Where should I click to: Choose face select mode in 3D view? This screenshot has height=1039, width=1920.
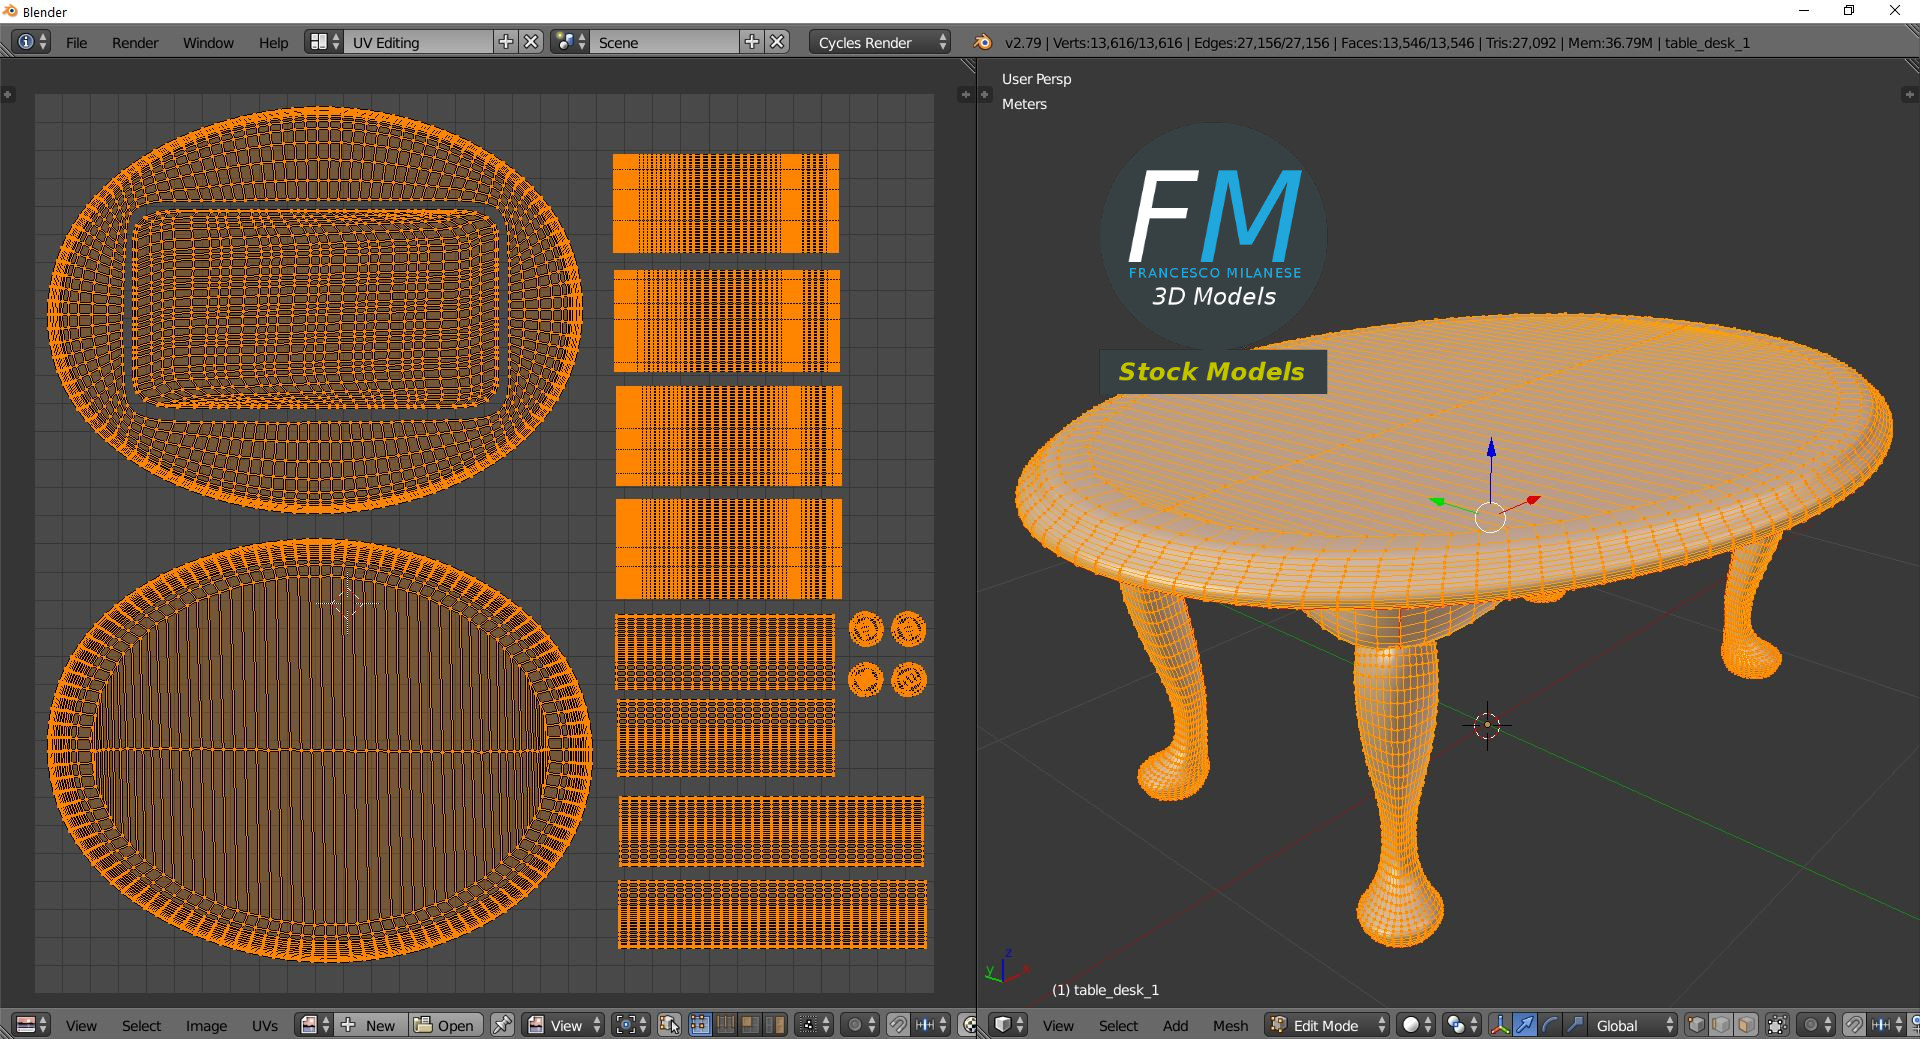(x=1746, y=1025)
